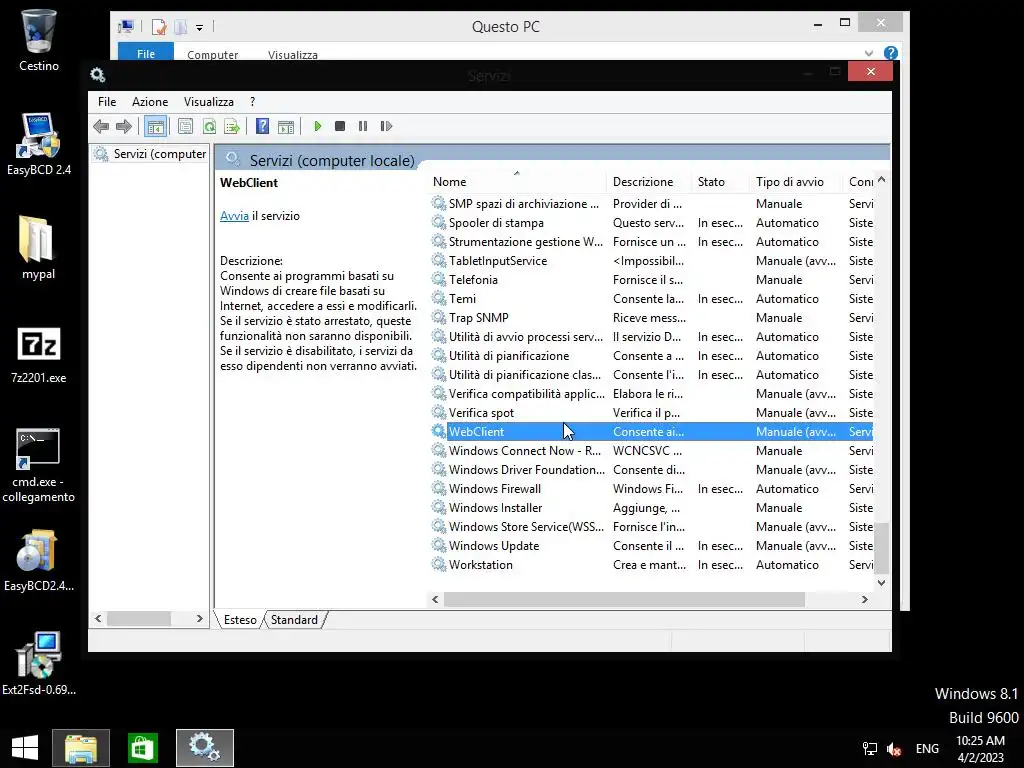This screenshot has height=768, width=1024.
Task: Open the Visualizza tab in Questo PC
Action: tap(293, 55)
